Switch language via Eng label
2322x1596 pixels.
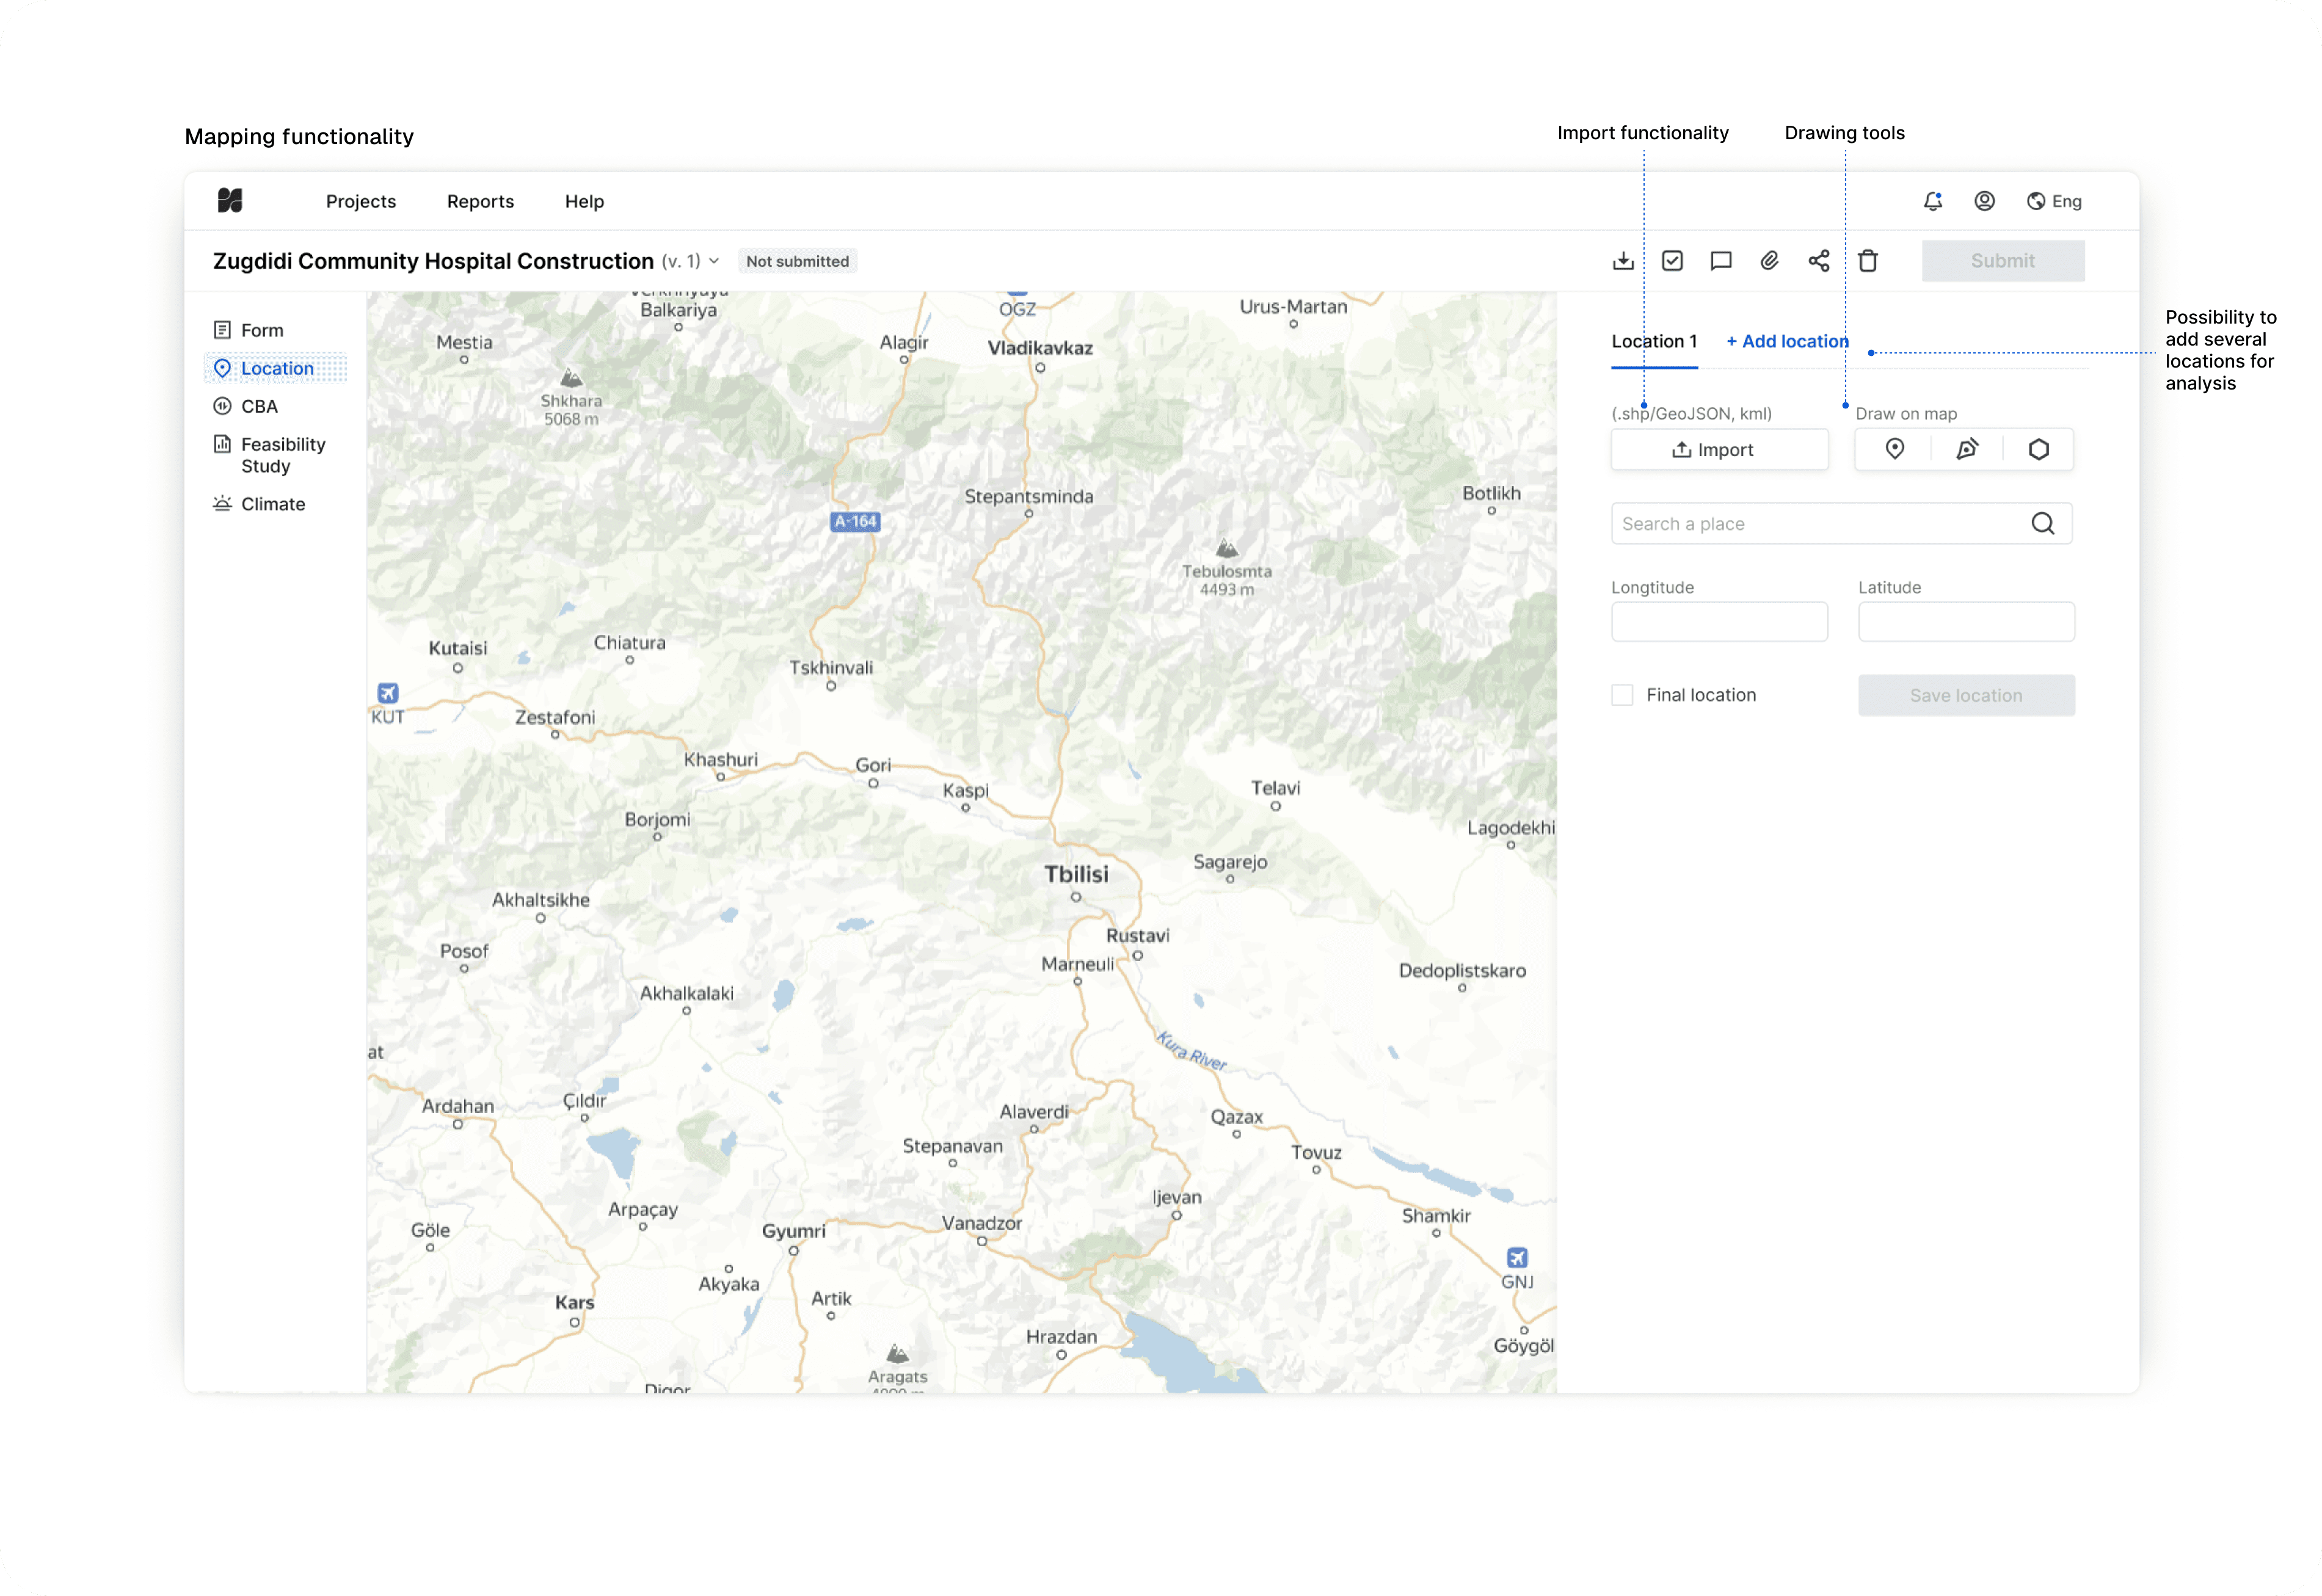pos(2066,201)
